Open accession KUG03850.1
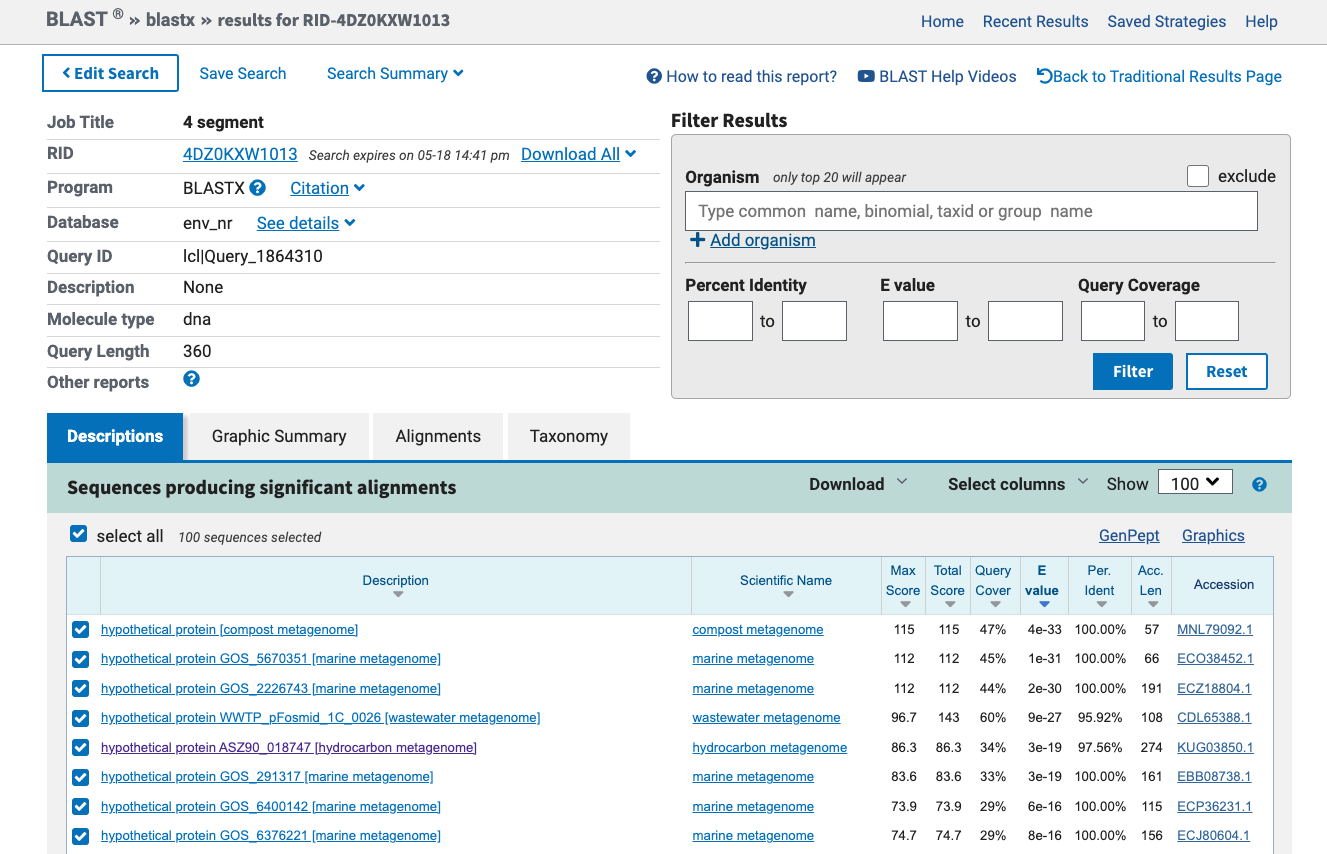The height and width of the screenshot is (854, 1327). [1215, 748]
